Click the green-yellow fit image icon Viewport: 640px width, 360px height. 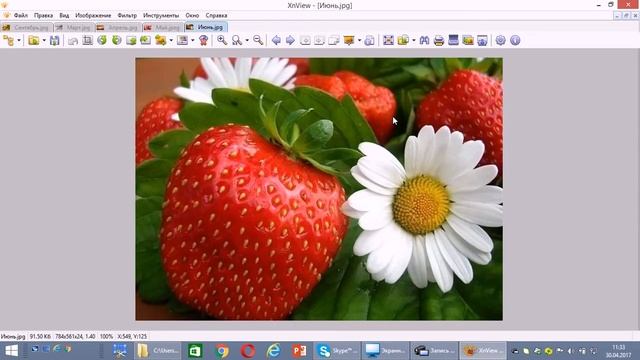[x=403, y=40]
